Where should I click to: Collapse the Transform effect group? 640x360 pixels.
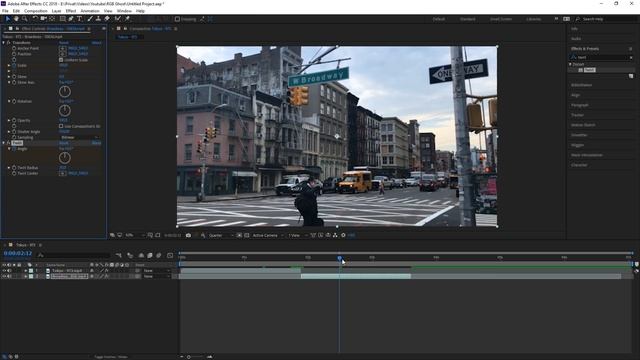4,42
